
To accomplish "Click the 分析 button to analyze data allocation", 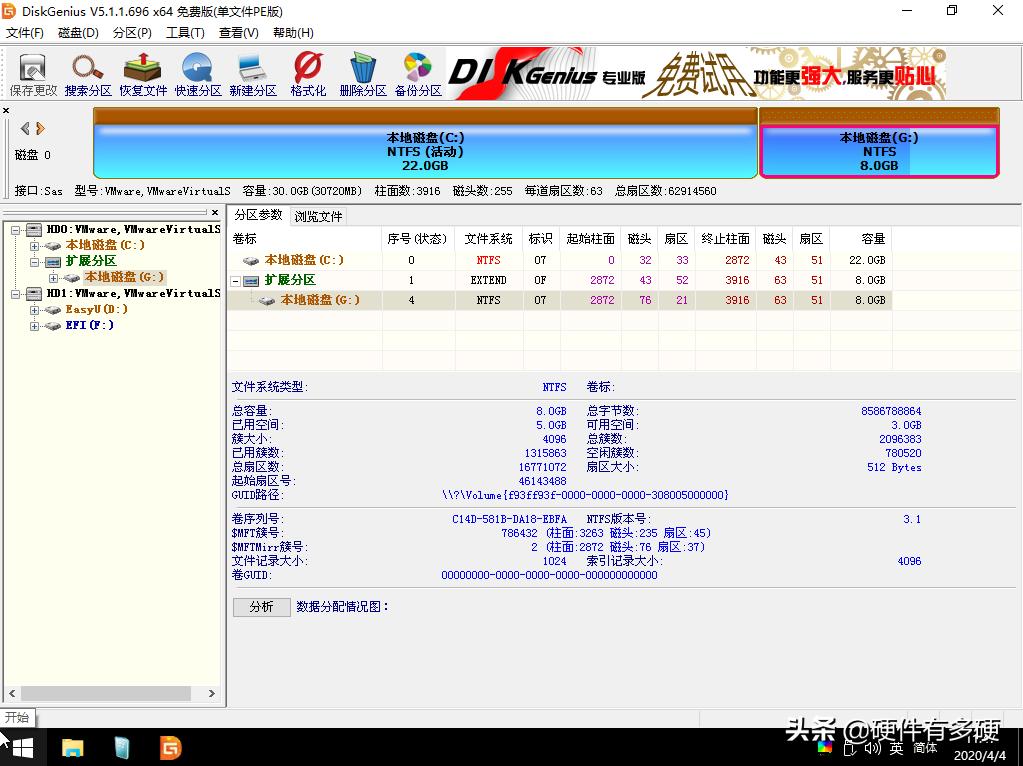I will click(x=261, y=607).
